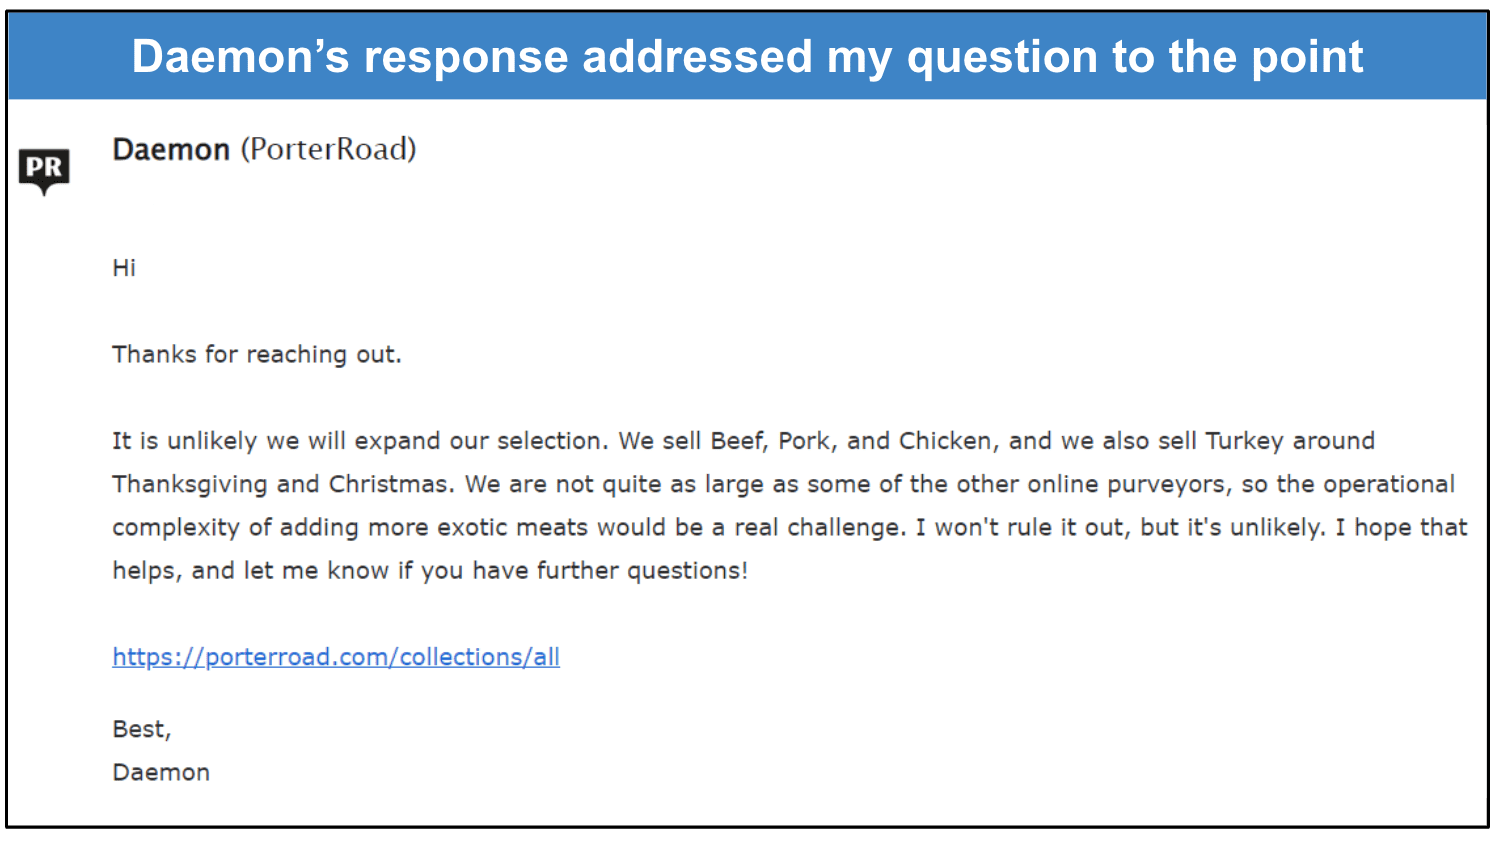The image size is (1500, 844).
Task: Click the (PorterRoad) company label
Action: 328,150
